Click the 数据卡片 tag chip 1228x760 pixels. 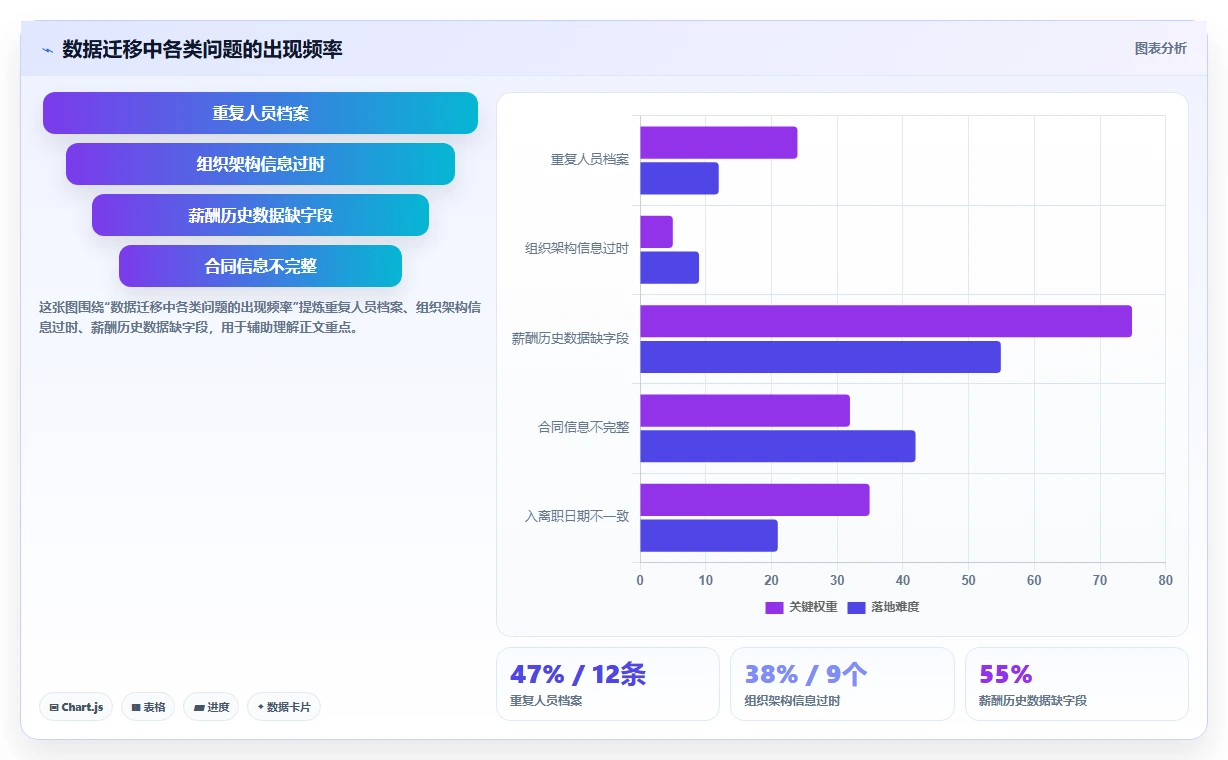click(x=284, y=707)
